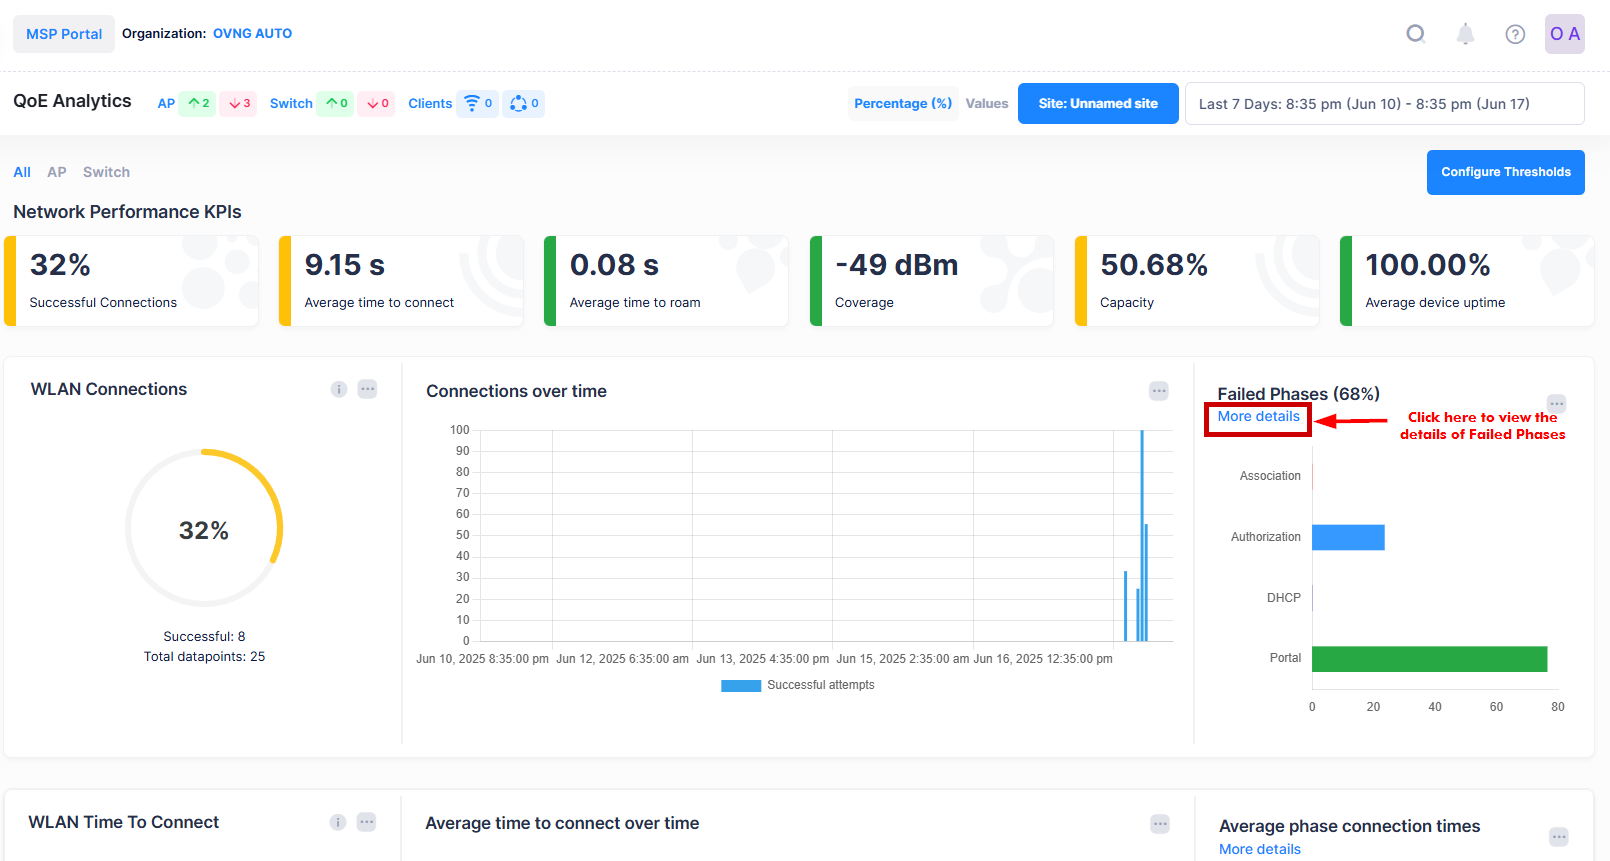Open More details under Failed Phases
This screenshot has height=861, width=1610.
[1258, 417]
